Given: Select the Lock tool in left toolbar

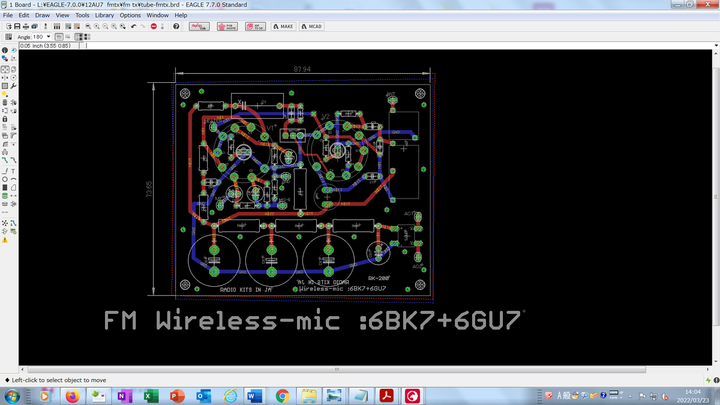Looking at the screenshot, I should click(4, 119).
